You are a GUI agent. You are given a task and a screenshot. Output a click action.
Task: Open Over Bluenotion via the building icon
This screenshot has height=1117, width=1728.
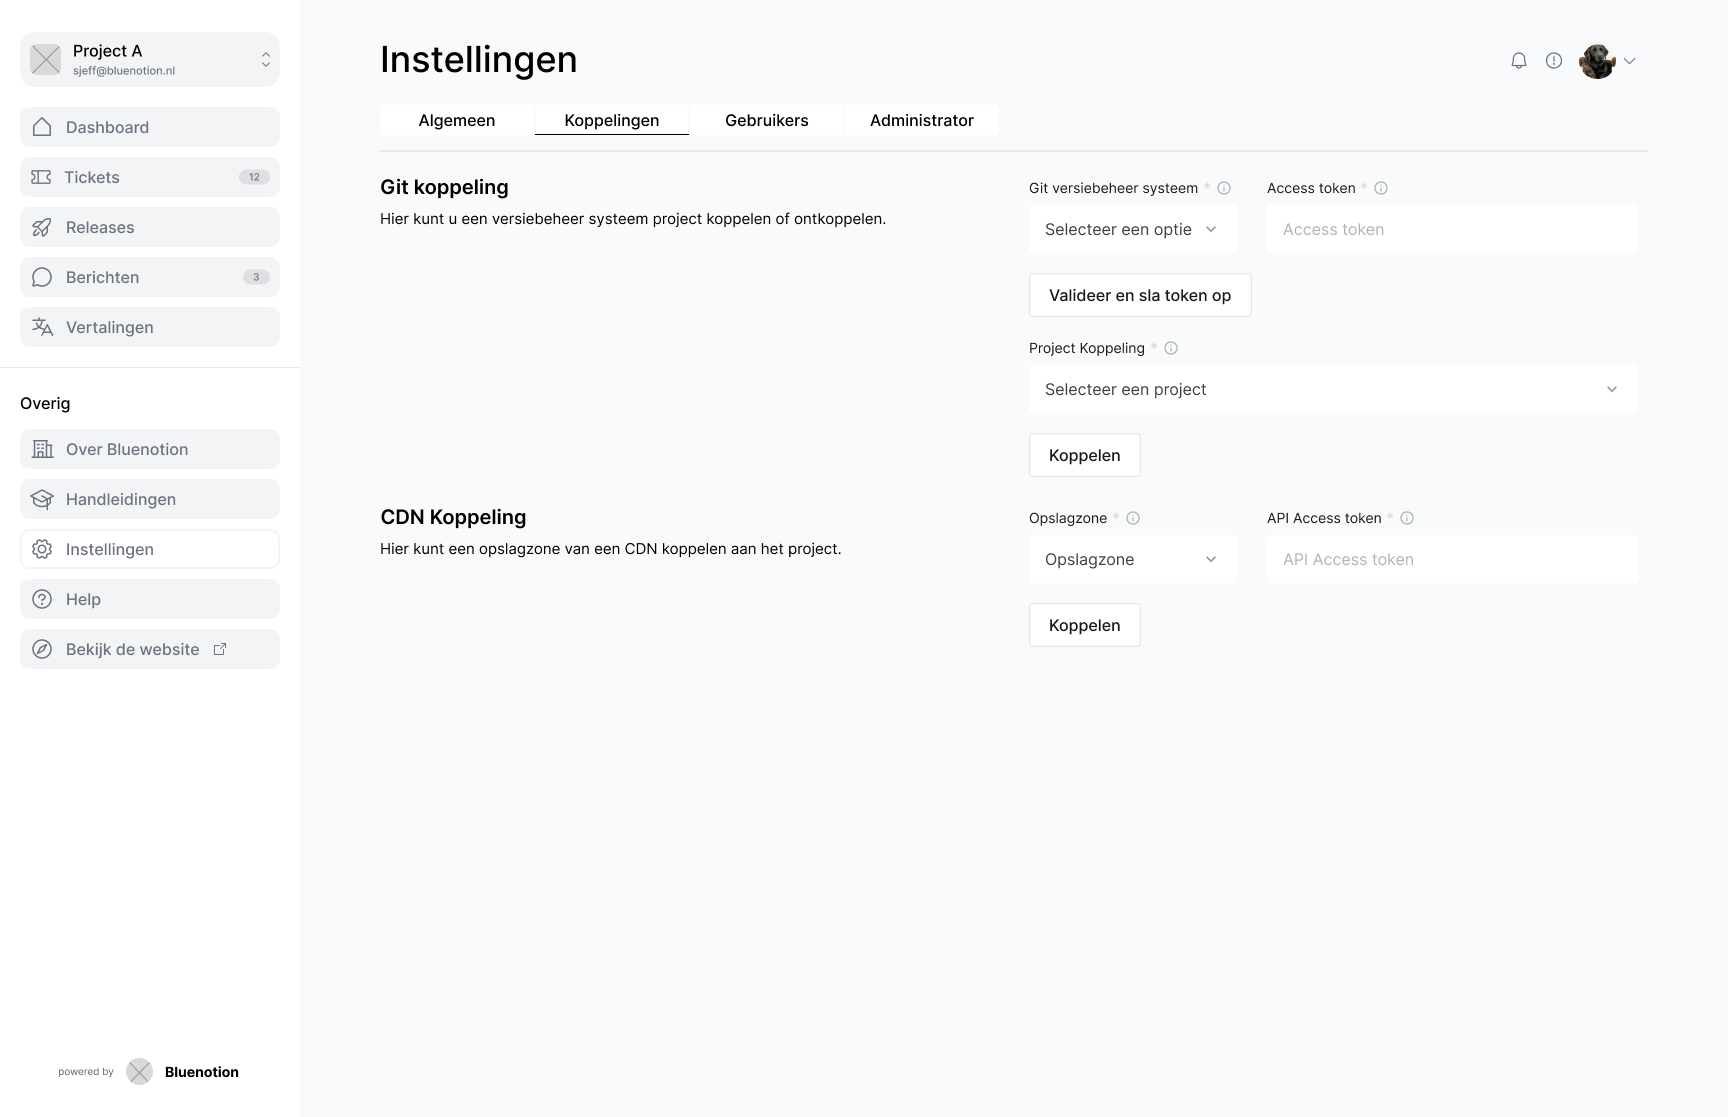(x=42, y=449)
